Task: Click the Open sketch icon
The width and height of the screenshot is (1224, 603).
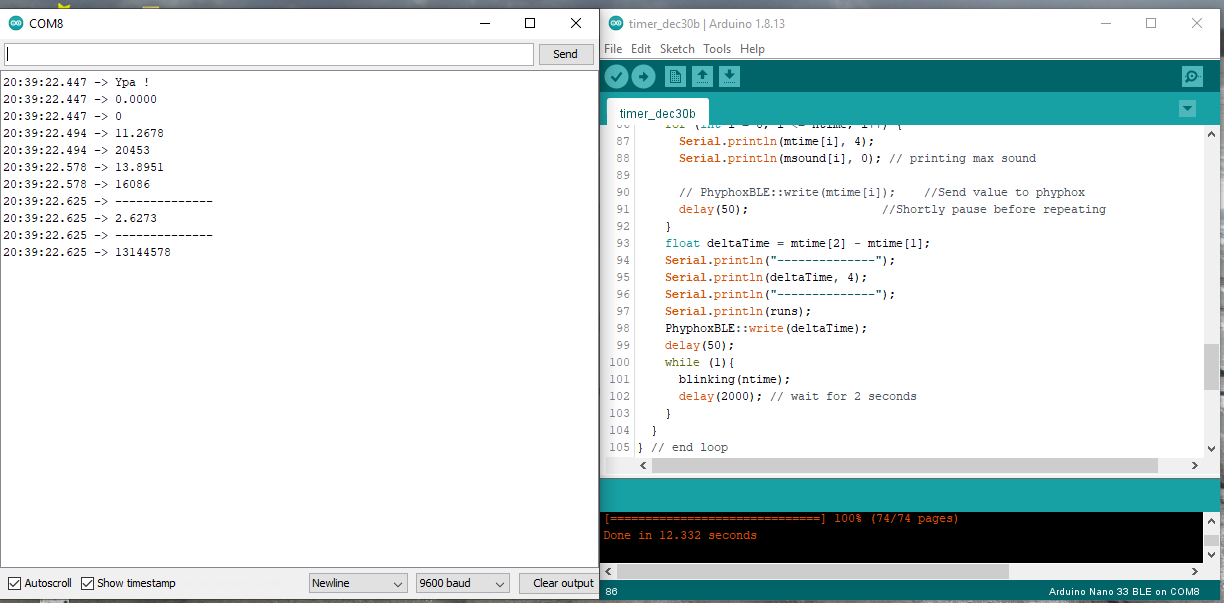Action: tap(702, 76)
